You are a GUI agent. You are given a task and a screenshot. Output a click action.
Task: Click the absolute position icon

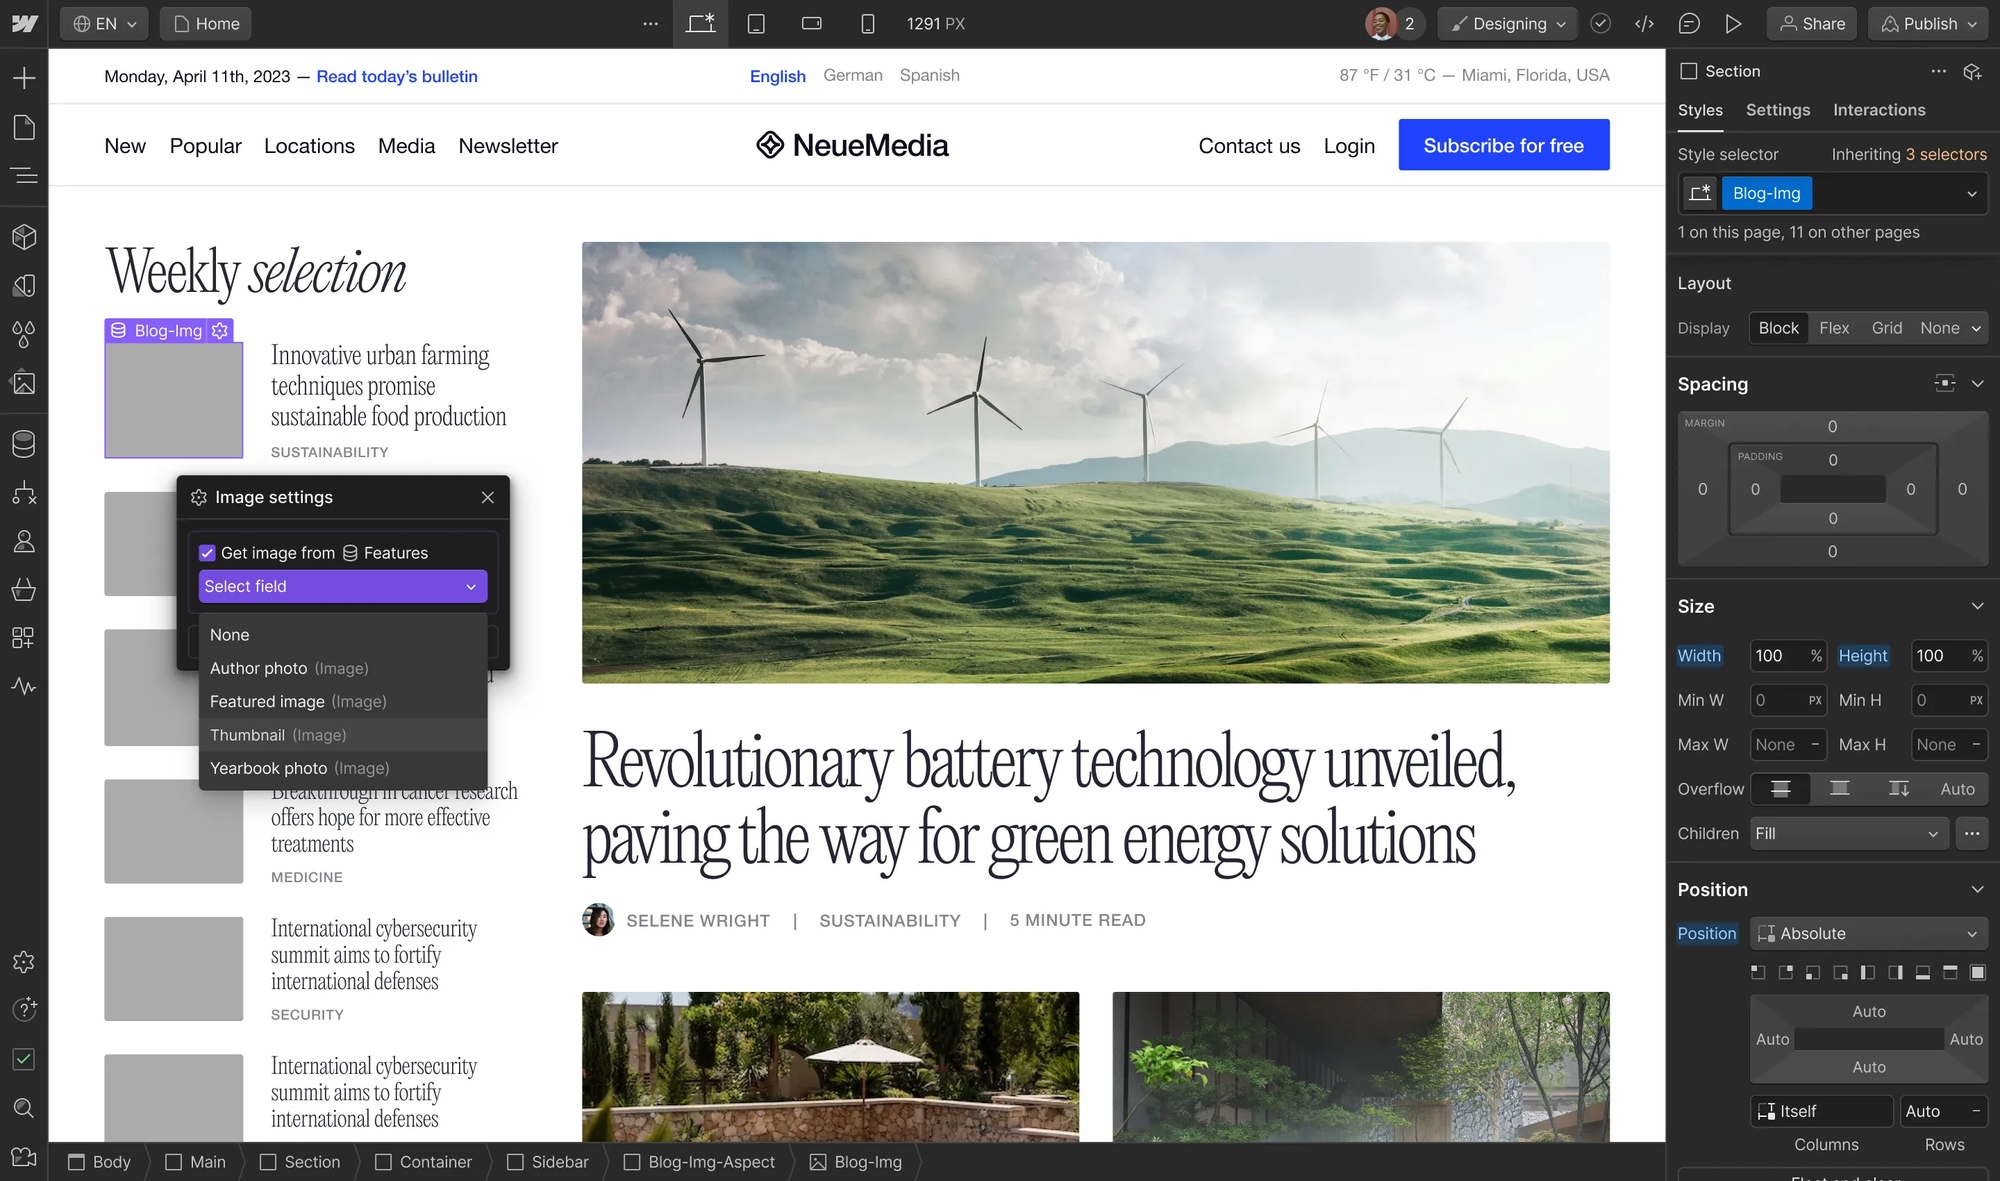[x=1767, y=932]
